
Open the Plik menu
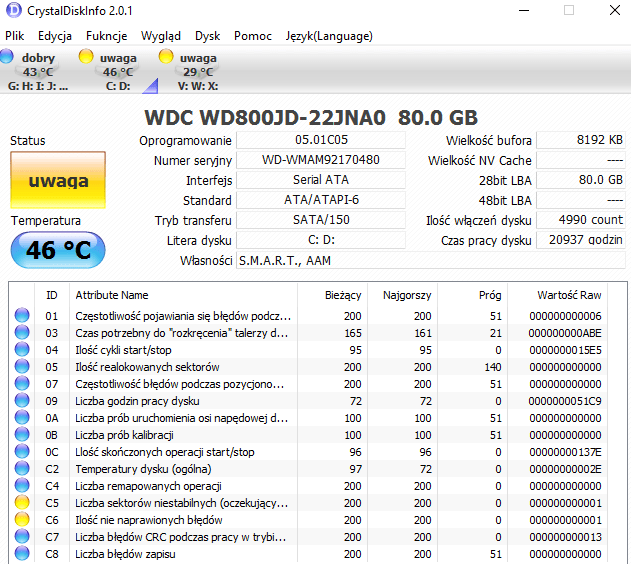14,36
